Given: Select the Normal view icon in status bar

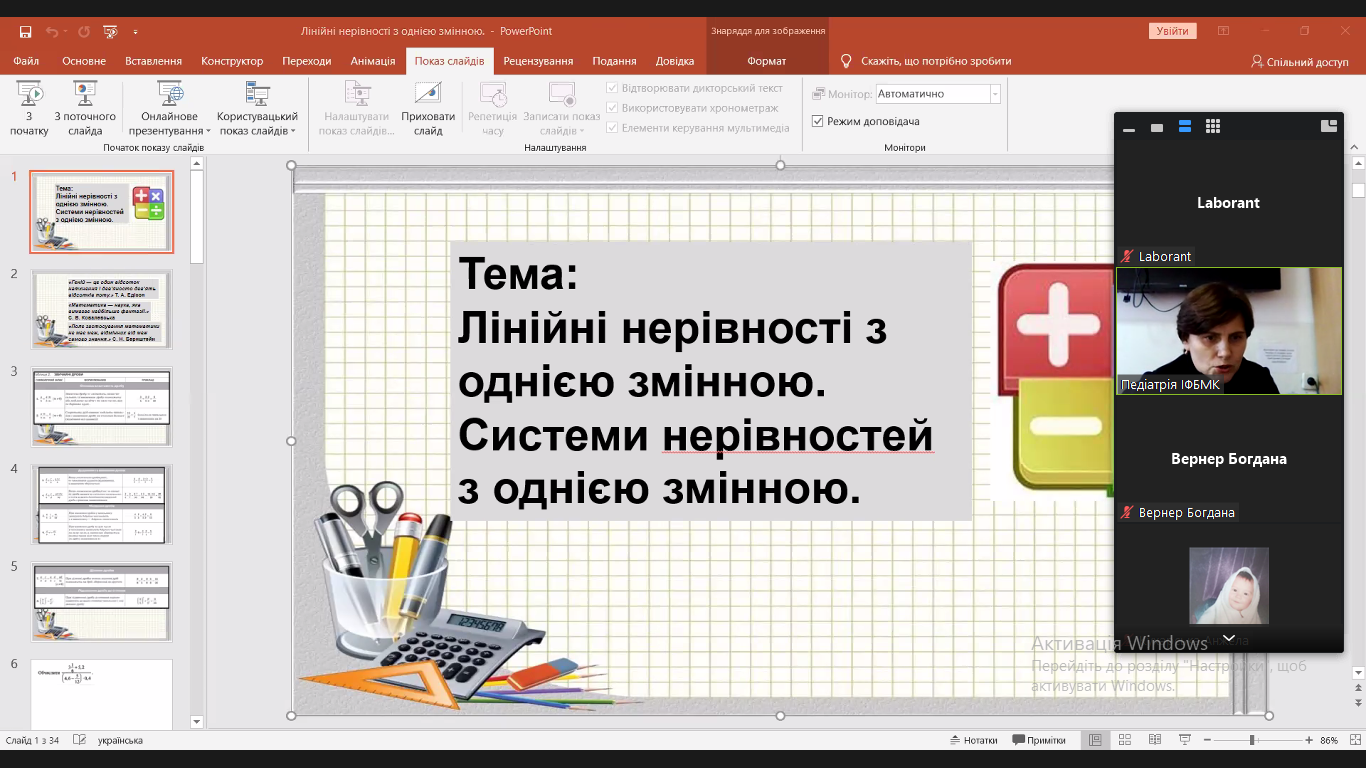Looking at the screenshot, I should click(1096, 739).
